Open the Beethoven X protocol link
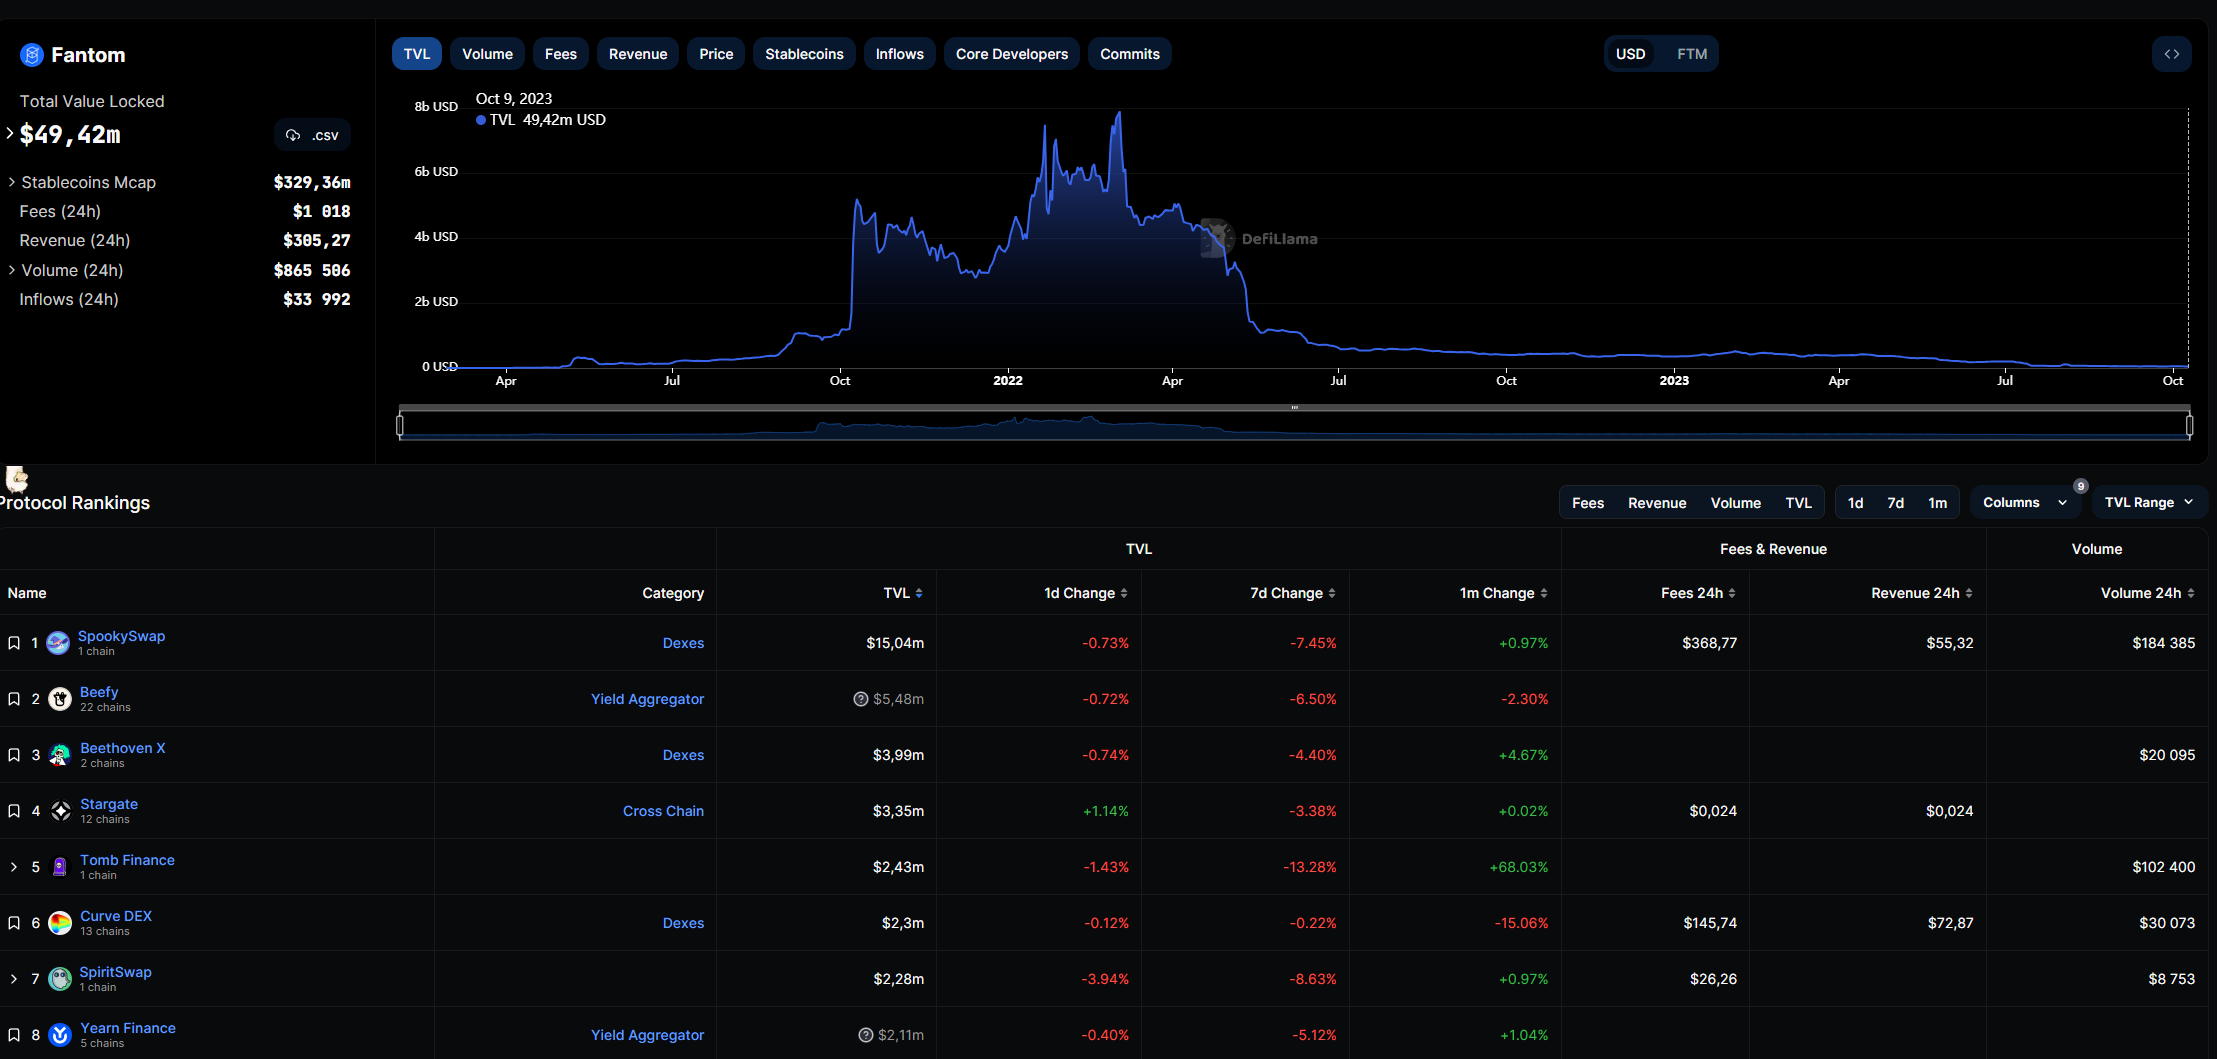 coord(122,748)
